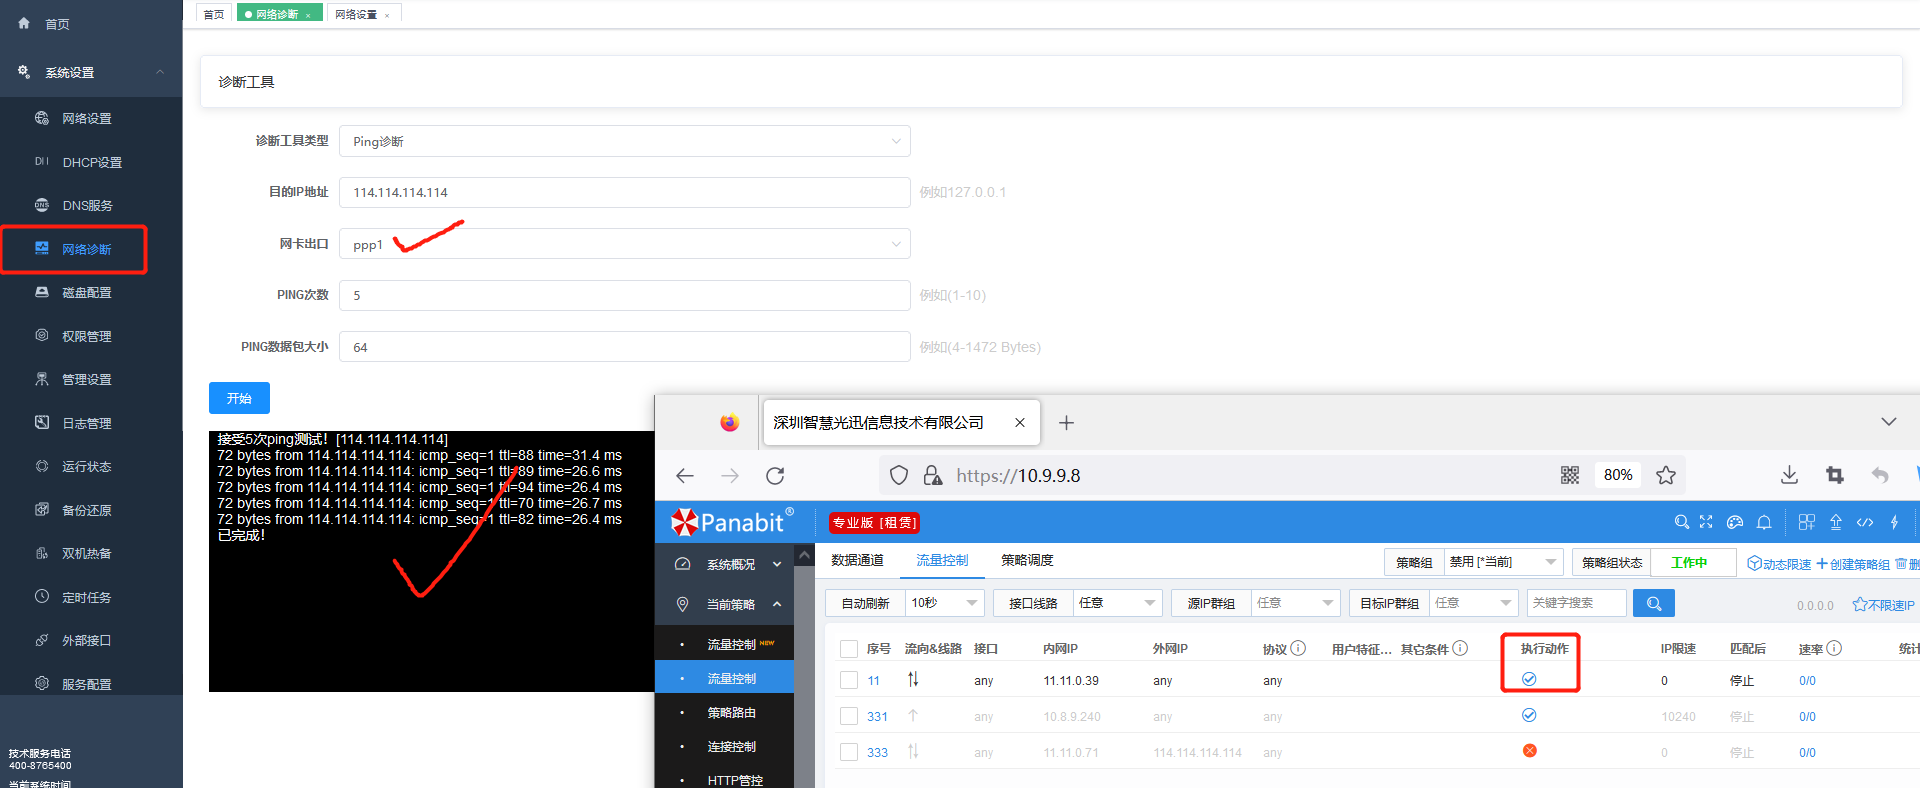The width and height of the screenshot is (1920, 788).
Task: Open the 网卡出口 ppp1 dropdown
Action: tap(624, 244)
